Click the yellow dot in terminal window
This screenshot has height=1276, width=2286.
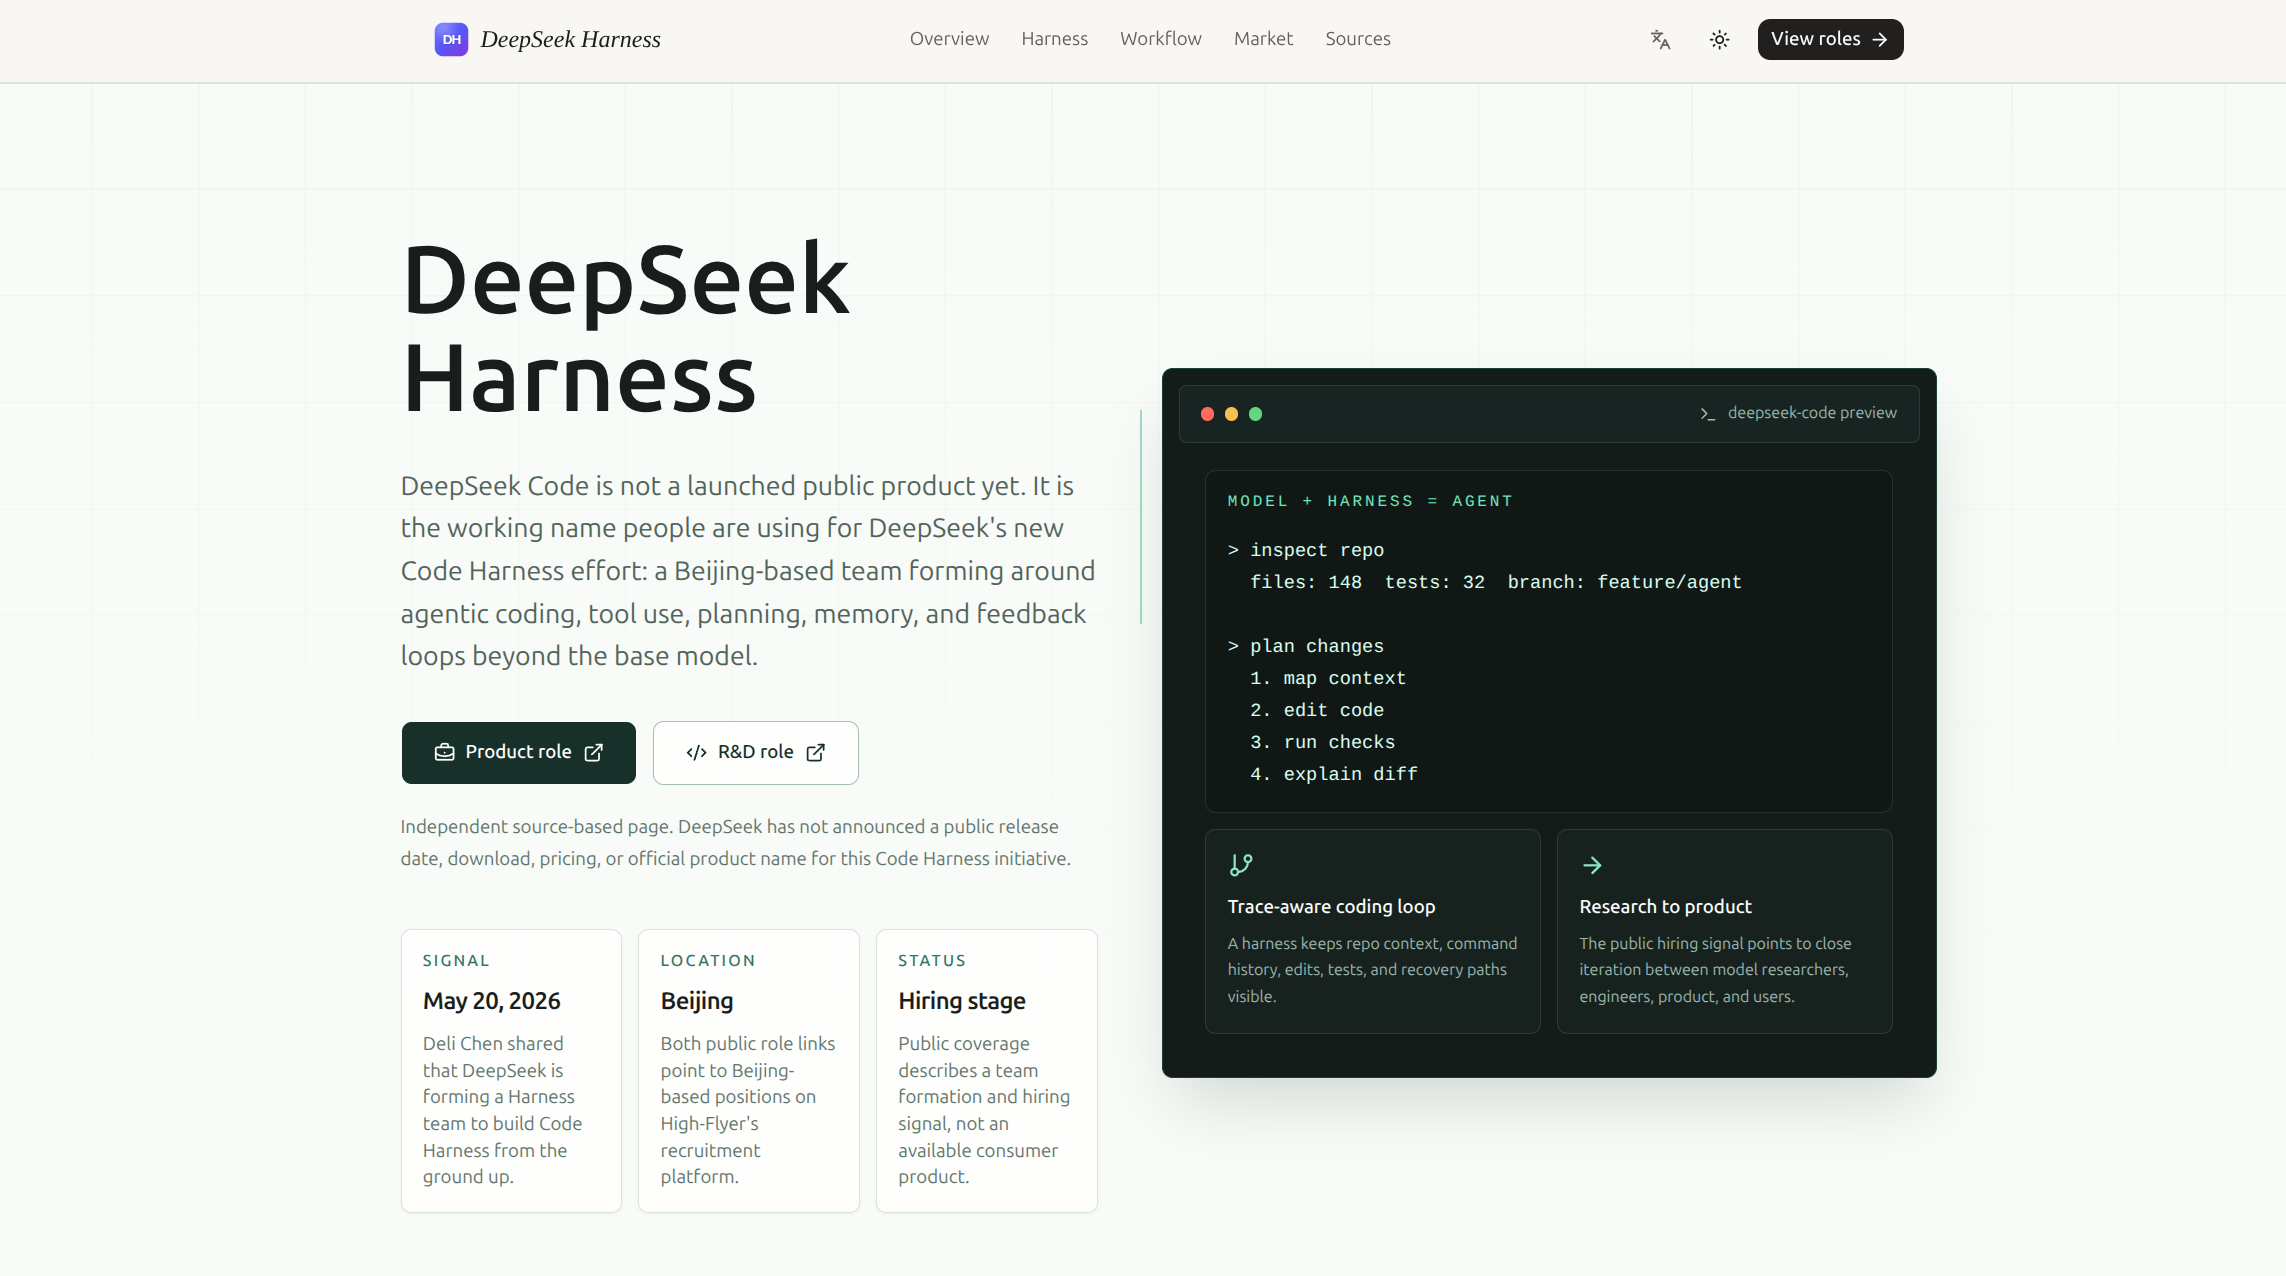pyautogui.click(x=1231, y=414)
